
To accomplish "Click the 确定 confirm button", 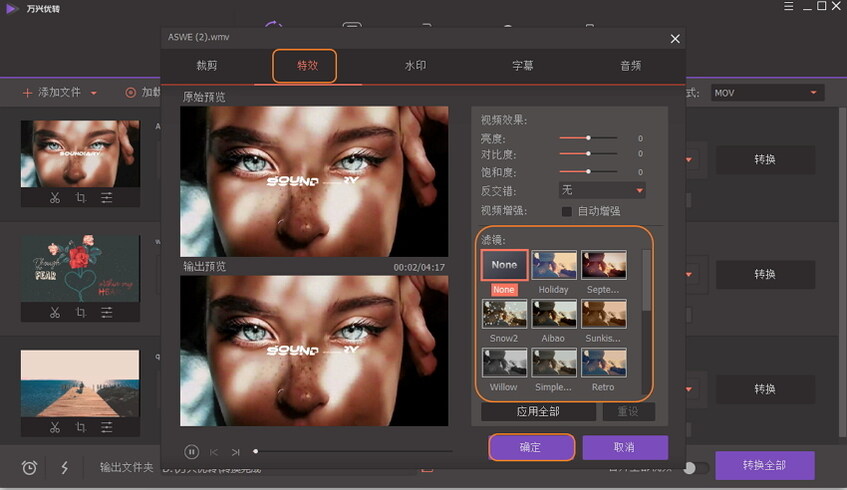I will click(x=532, y=447).
